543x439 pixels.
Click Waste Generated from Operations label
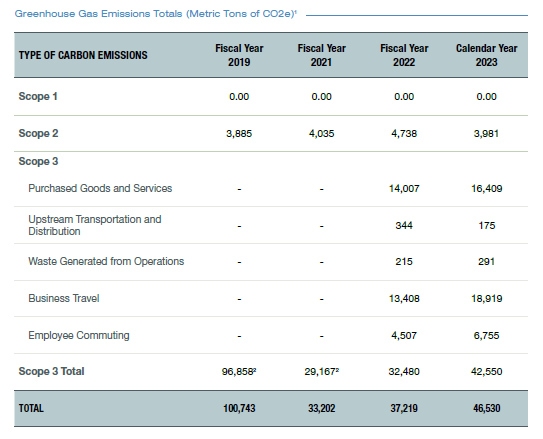pyautogui.click(x=106, y=261)
